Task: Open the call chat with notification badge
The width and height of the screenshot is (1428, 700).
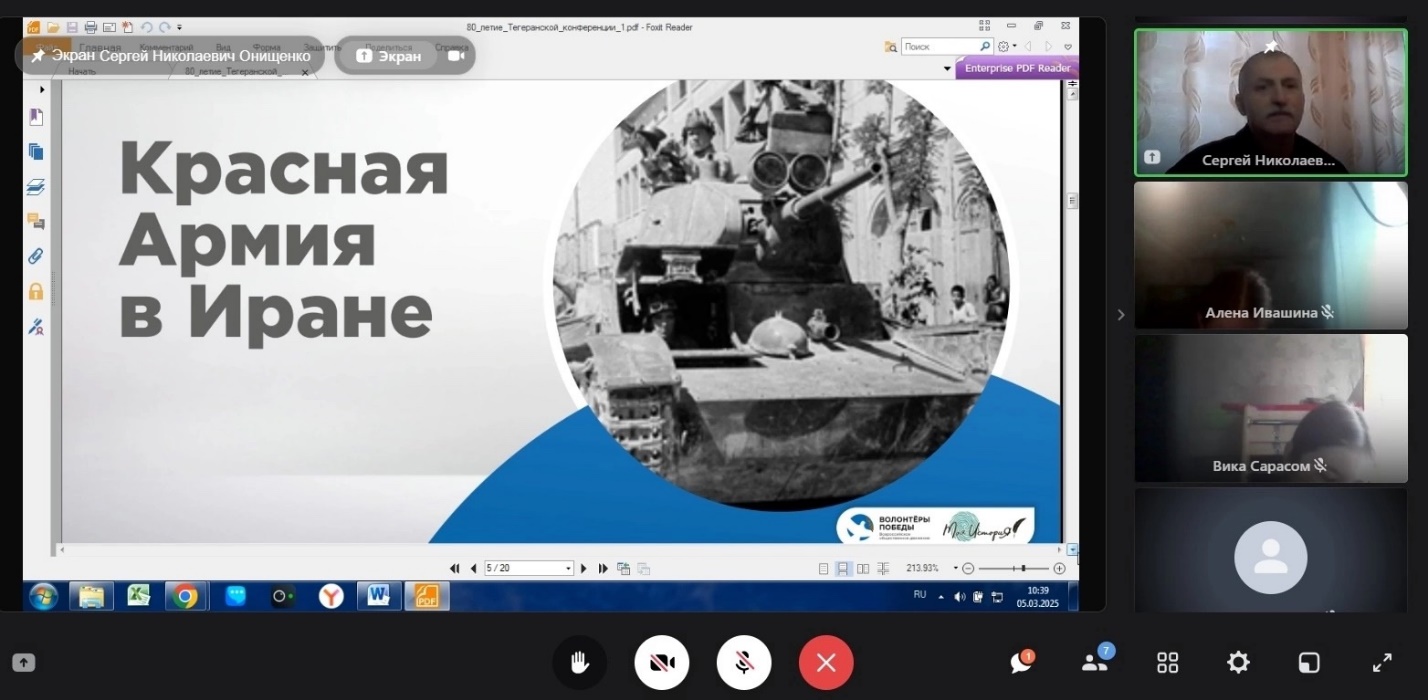Action: click(1022, 662)
